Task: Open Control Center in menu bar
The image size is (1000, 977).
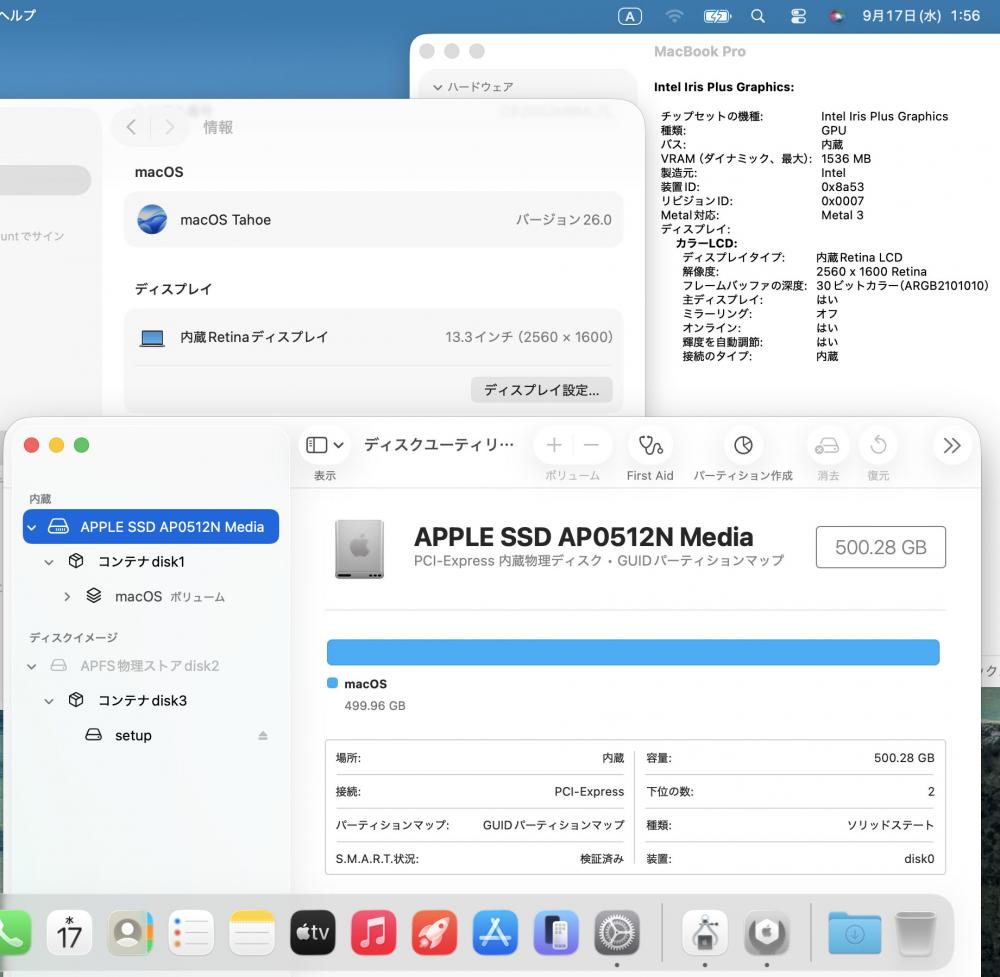Action: coord(798,16)
